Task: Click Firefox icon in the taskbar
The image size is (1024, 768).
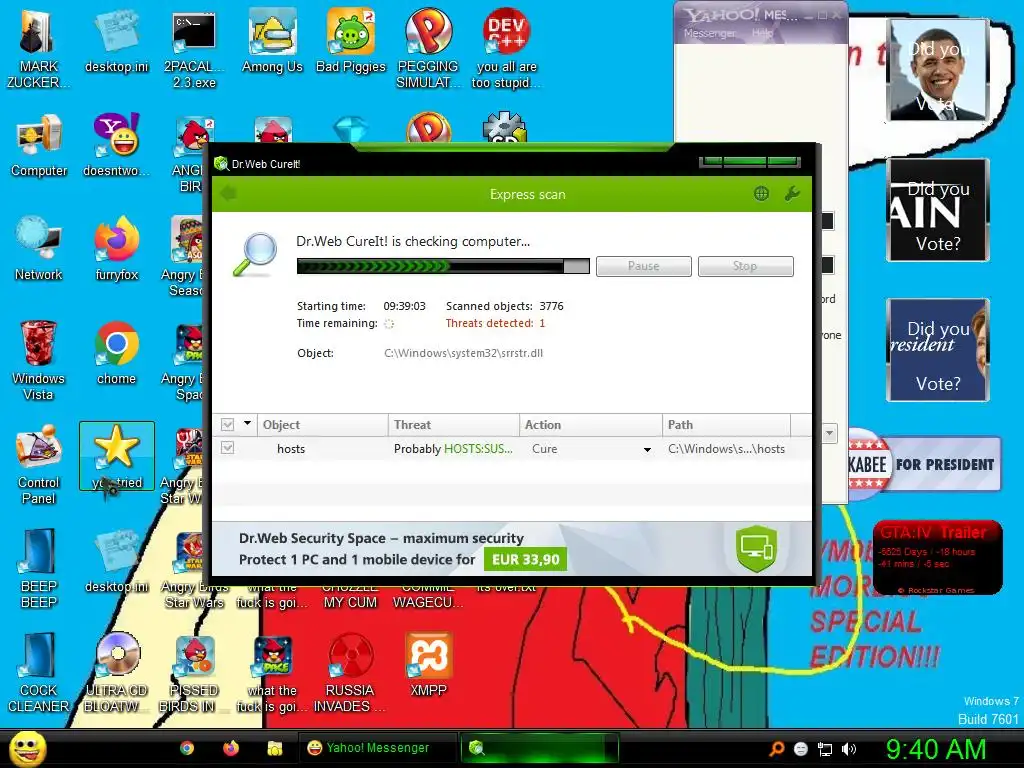Action: [x=231, y=748]
